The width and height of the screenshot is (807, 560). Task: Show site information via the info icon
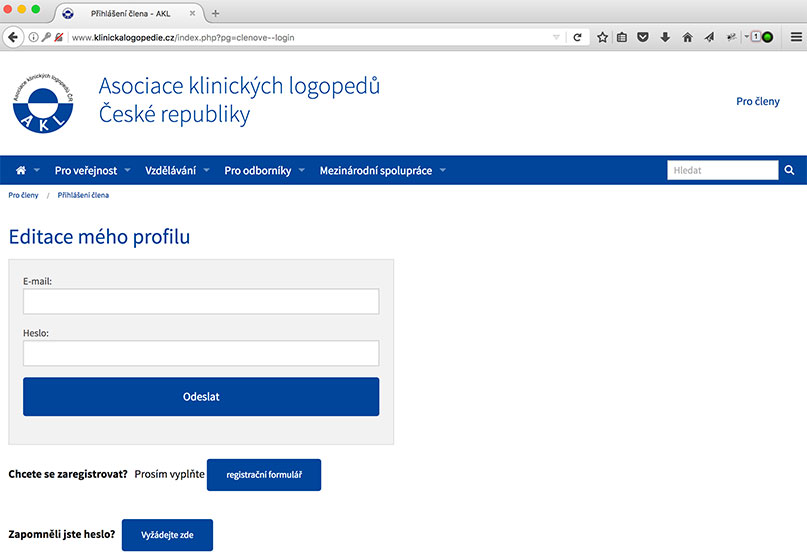point(33,37)
